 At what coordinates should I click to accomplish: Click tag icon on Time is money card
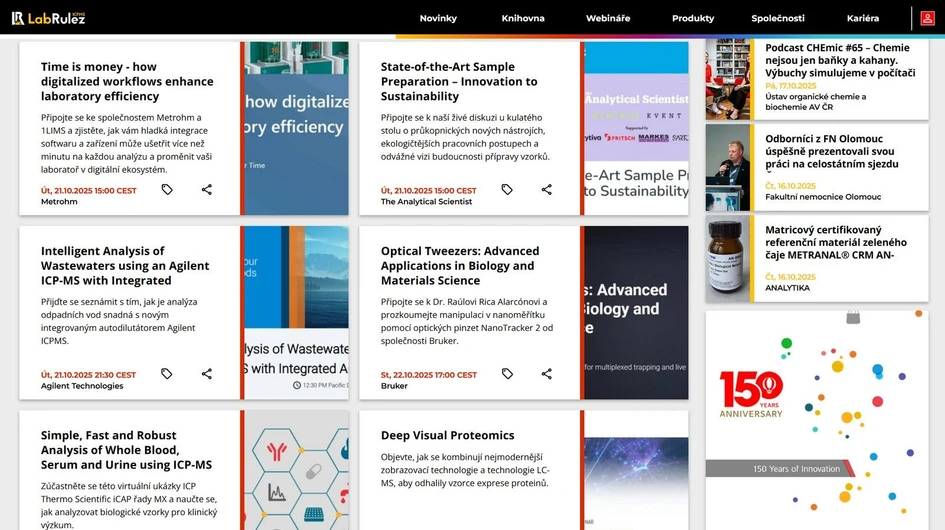point(167,189)
